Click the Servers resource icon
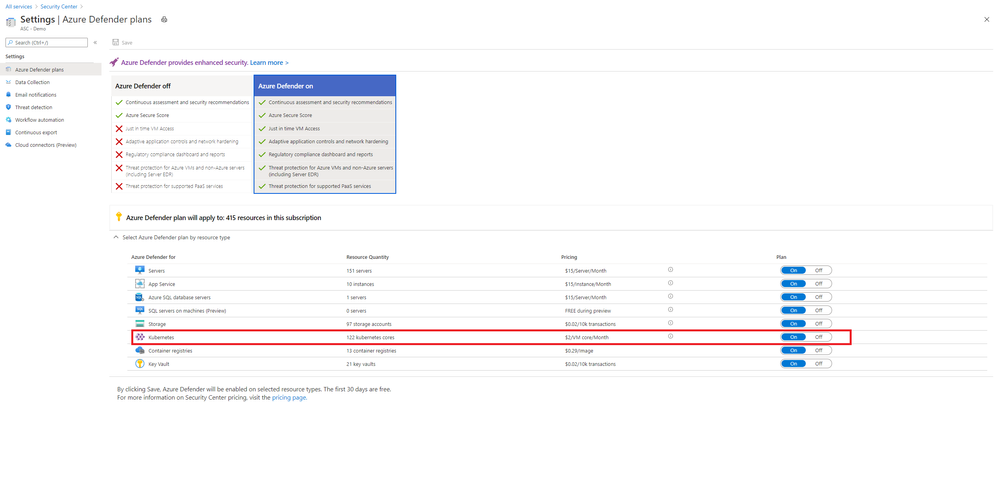 tap(140, 270)
